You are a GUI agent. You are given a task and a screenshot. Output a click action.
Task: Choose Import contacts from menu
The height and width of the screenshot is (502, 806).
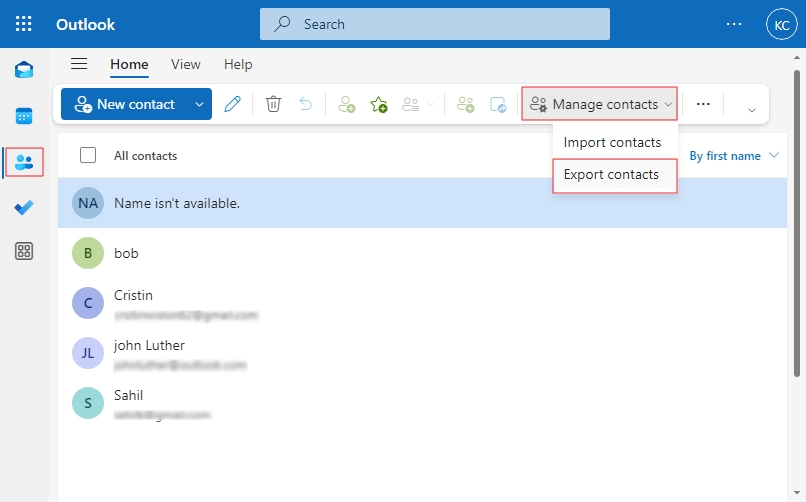pos(615,142)
